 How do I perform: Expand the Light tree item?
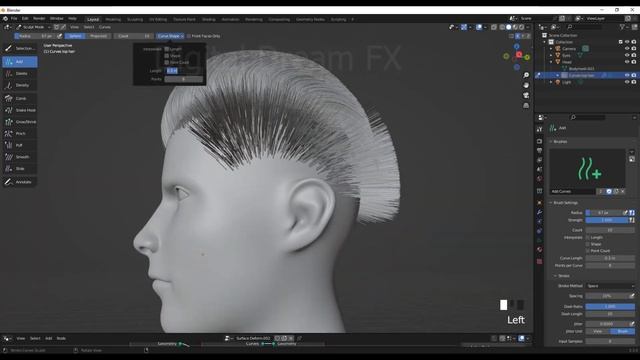point(551,82)
